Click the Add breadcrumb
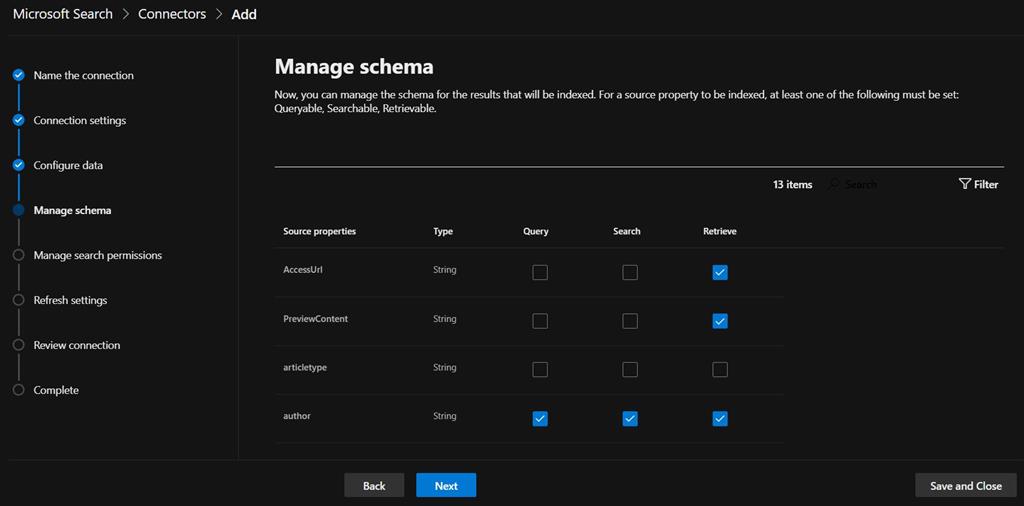1024x506 pixels. [x=244, y=14]
